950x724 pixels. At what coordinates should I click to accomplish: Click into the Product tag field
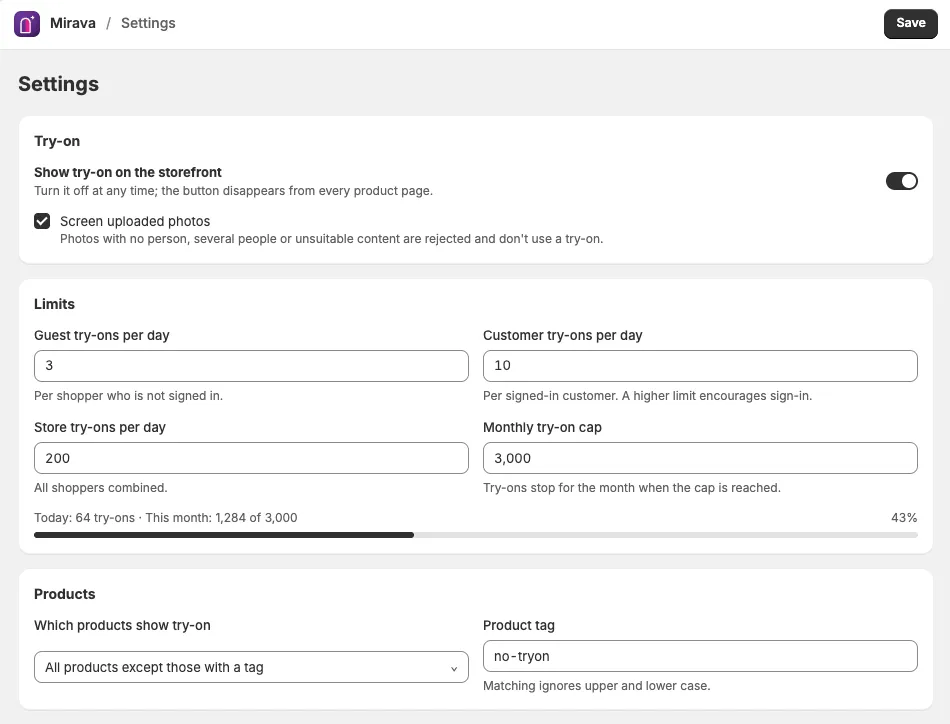[x=700, y=656]
